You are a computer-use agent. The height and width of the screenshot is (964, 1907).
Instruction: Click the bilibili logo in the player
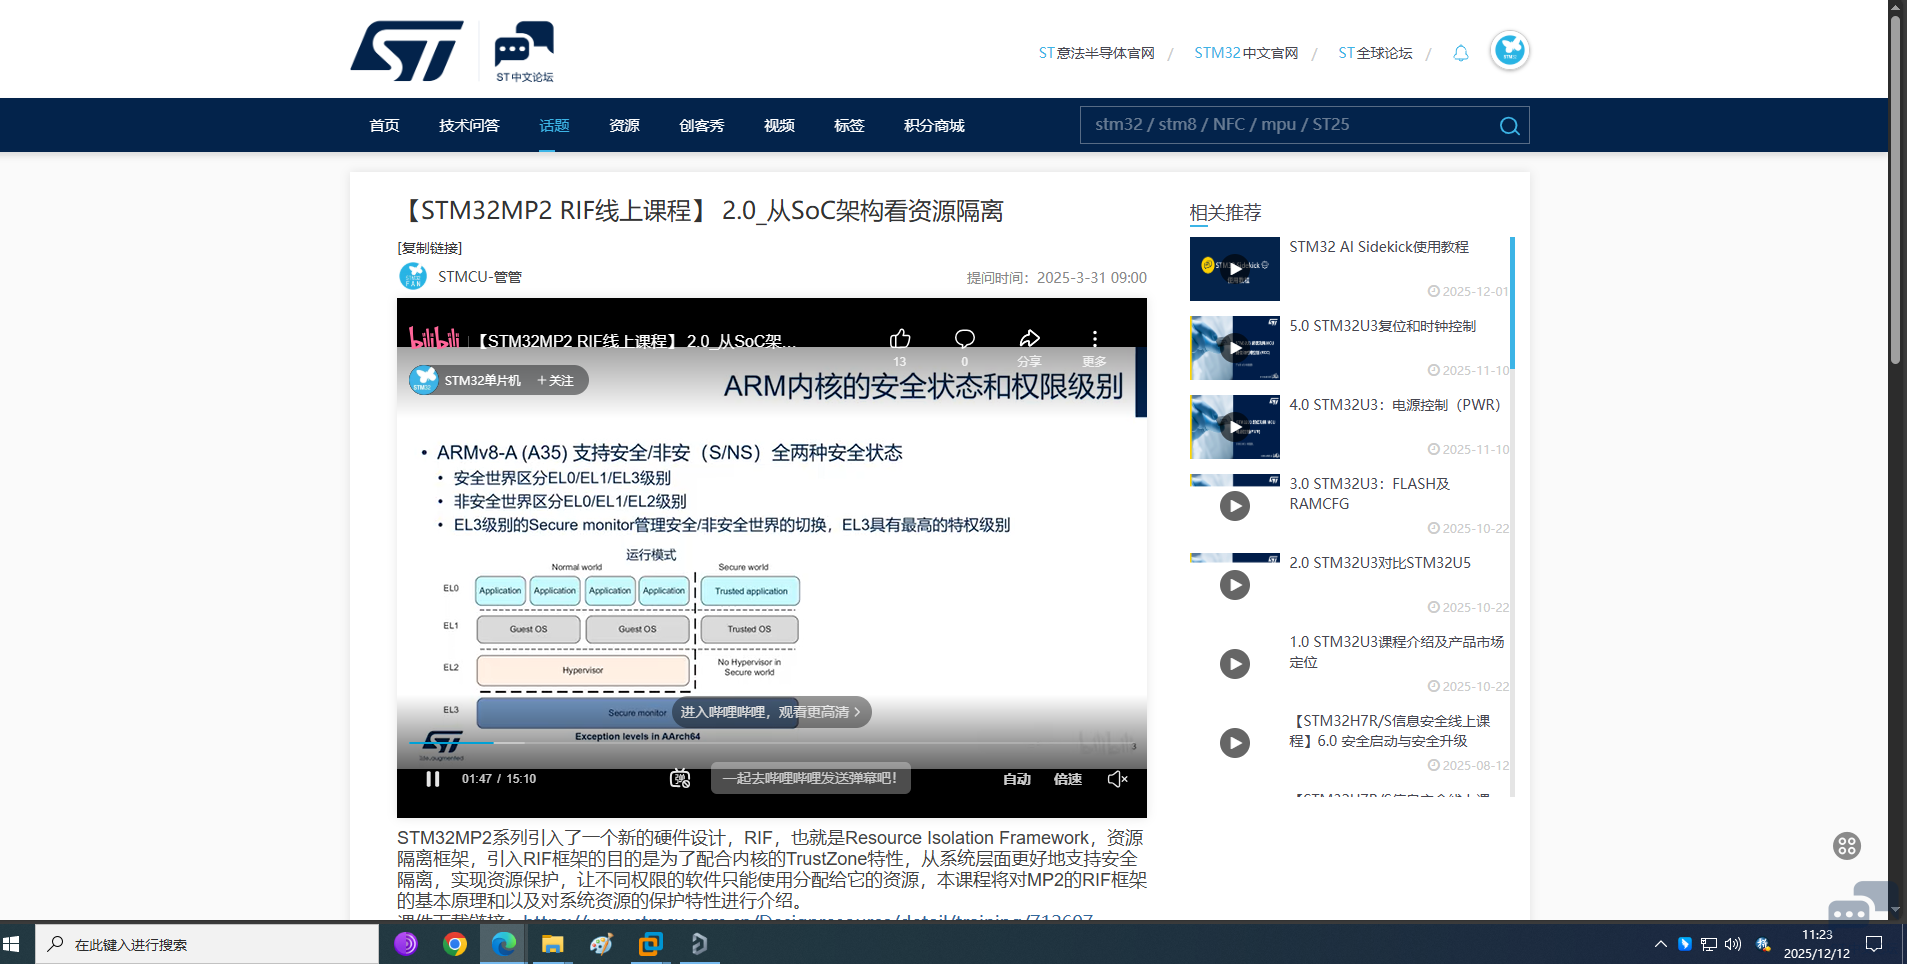tap(434, 338)
